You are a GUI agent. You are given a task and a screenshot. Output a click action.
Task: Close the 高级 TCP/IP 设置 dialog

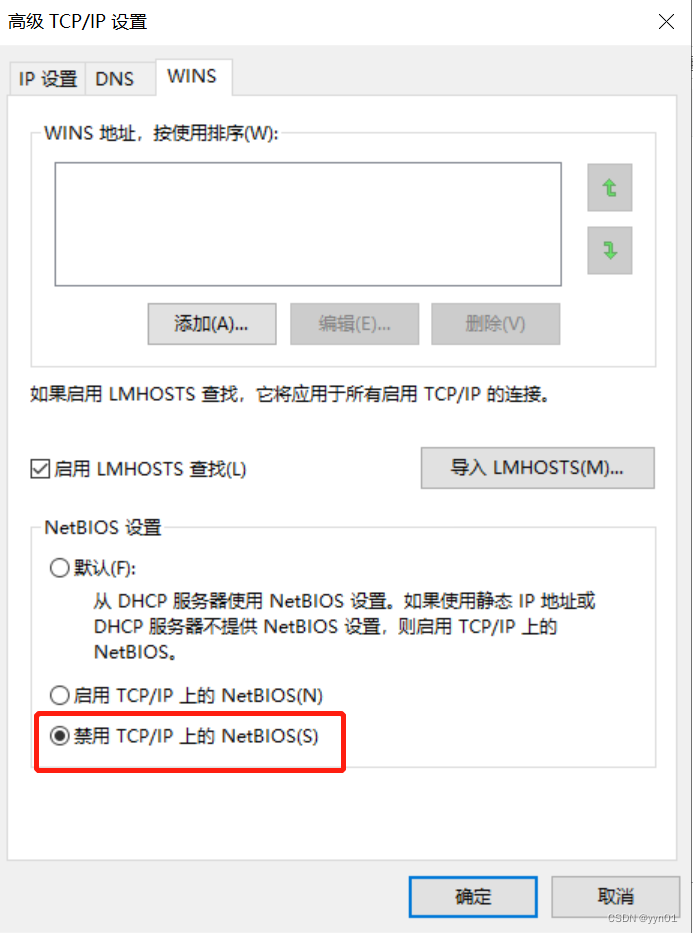tap(666, 22)
